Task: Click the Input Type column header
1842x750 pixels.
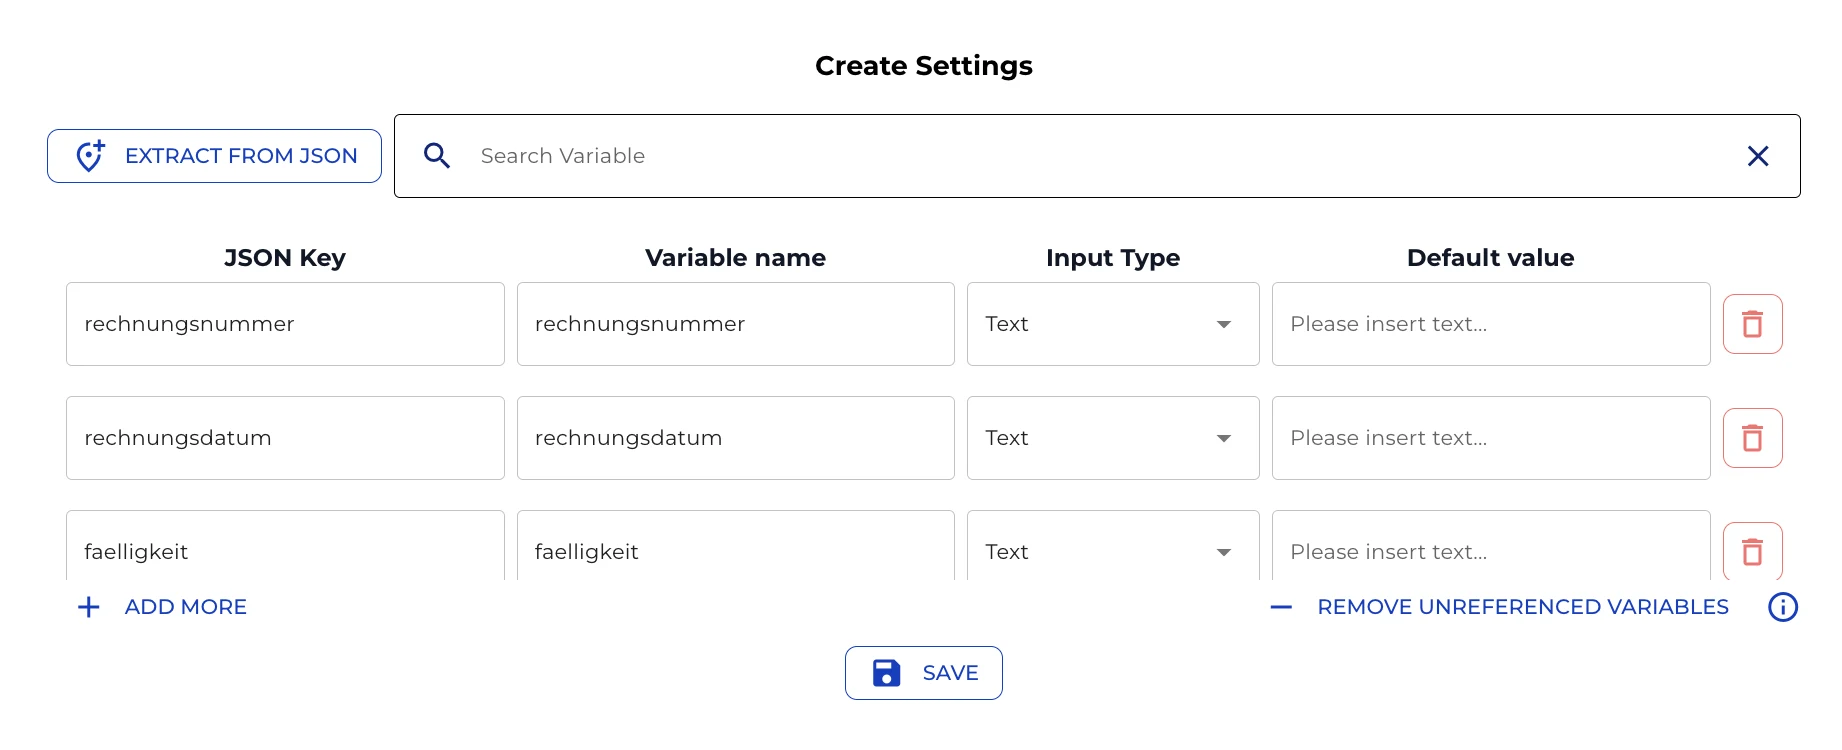Action: tap(1113, 258)
